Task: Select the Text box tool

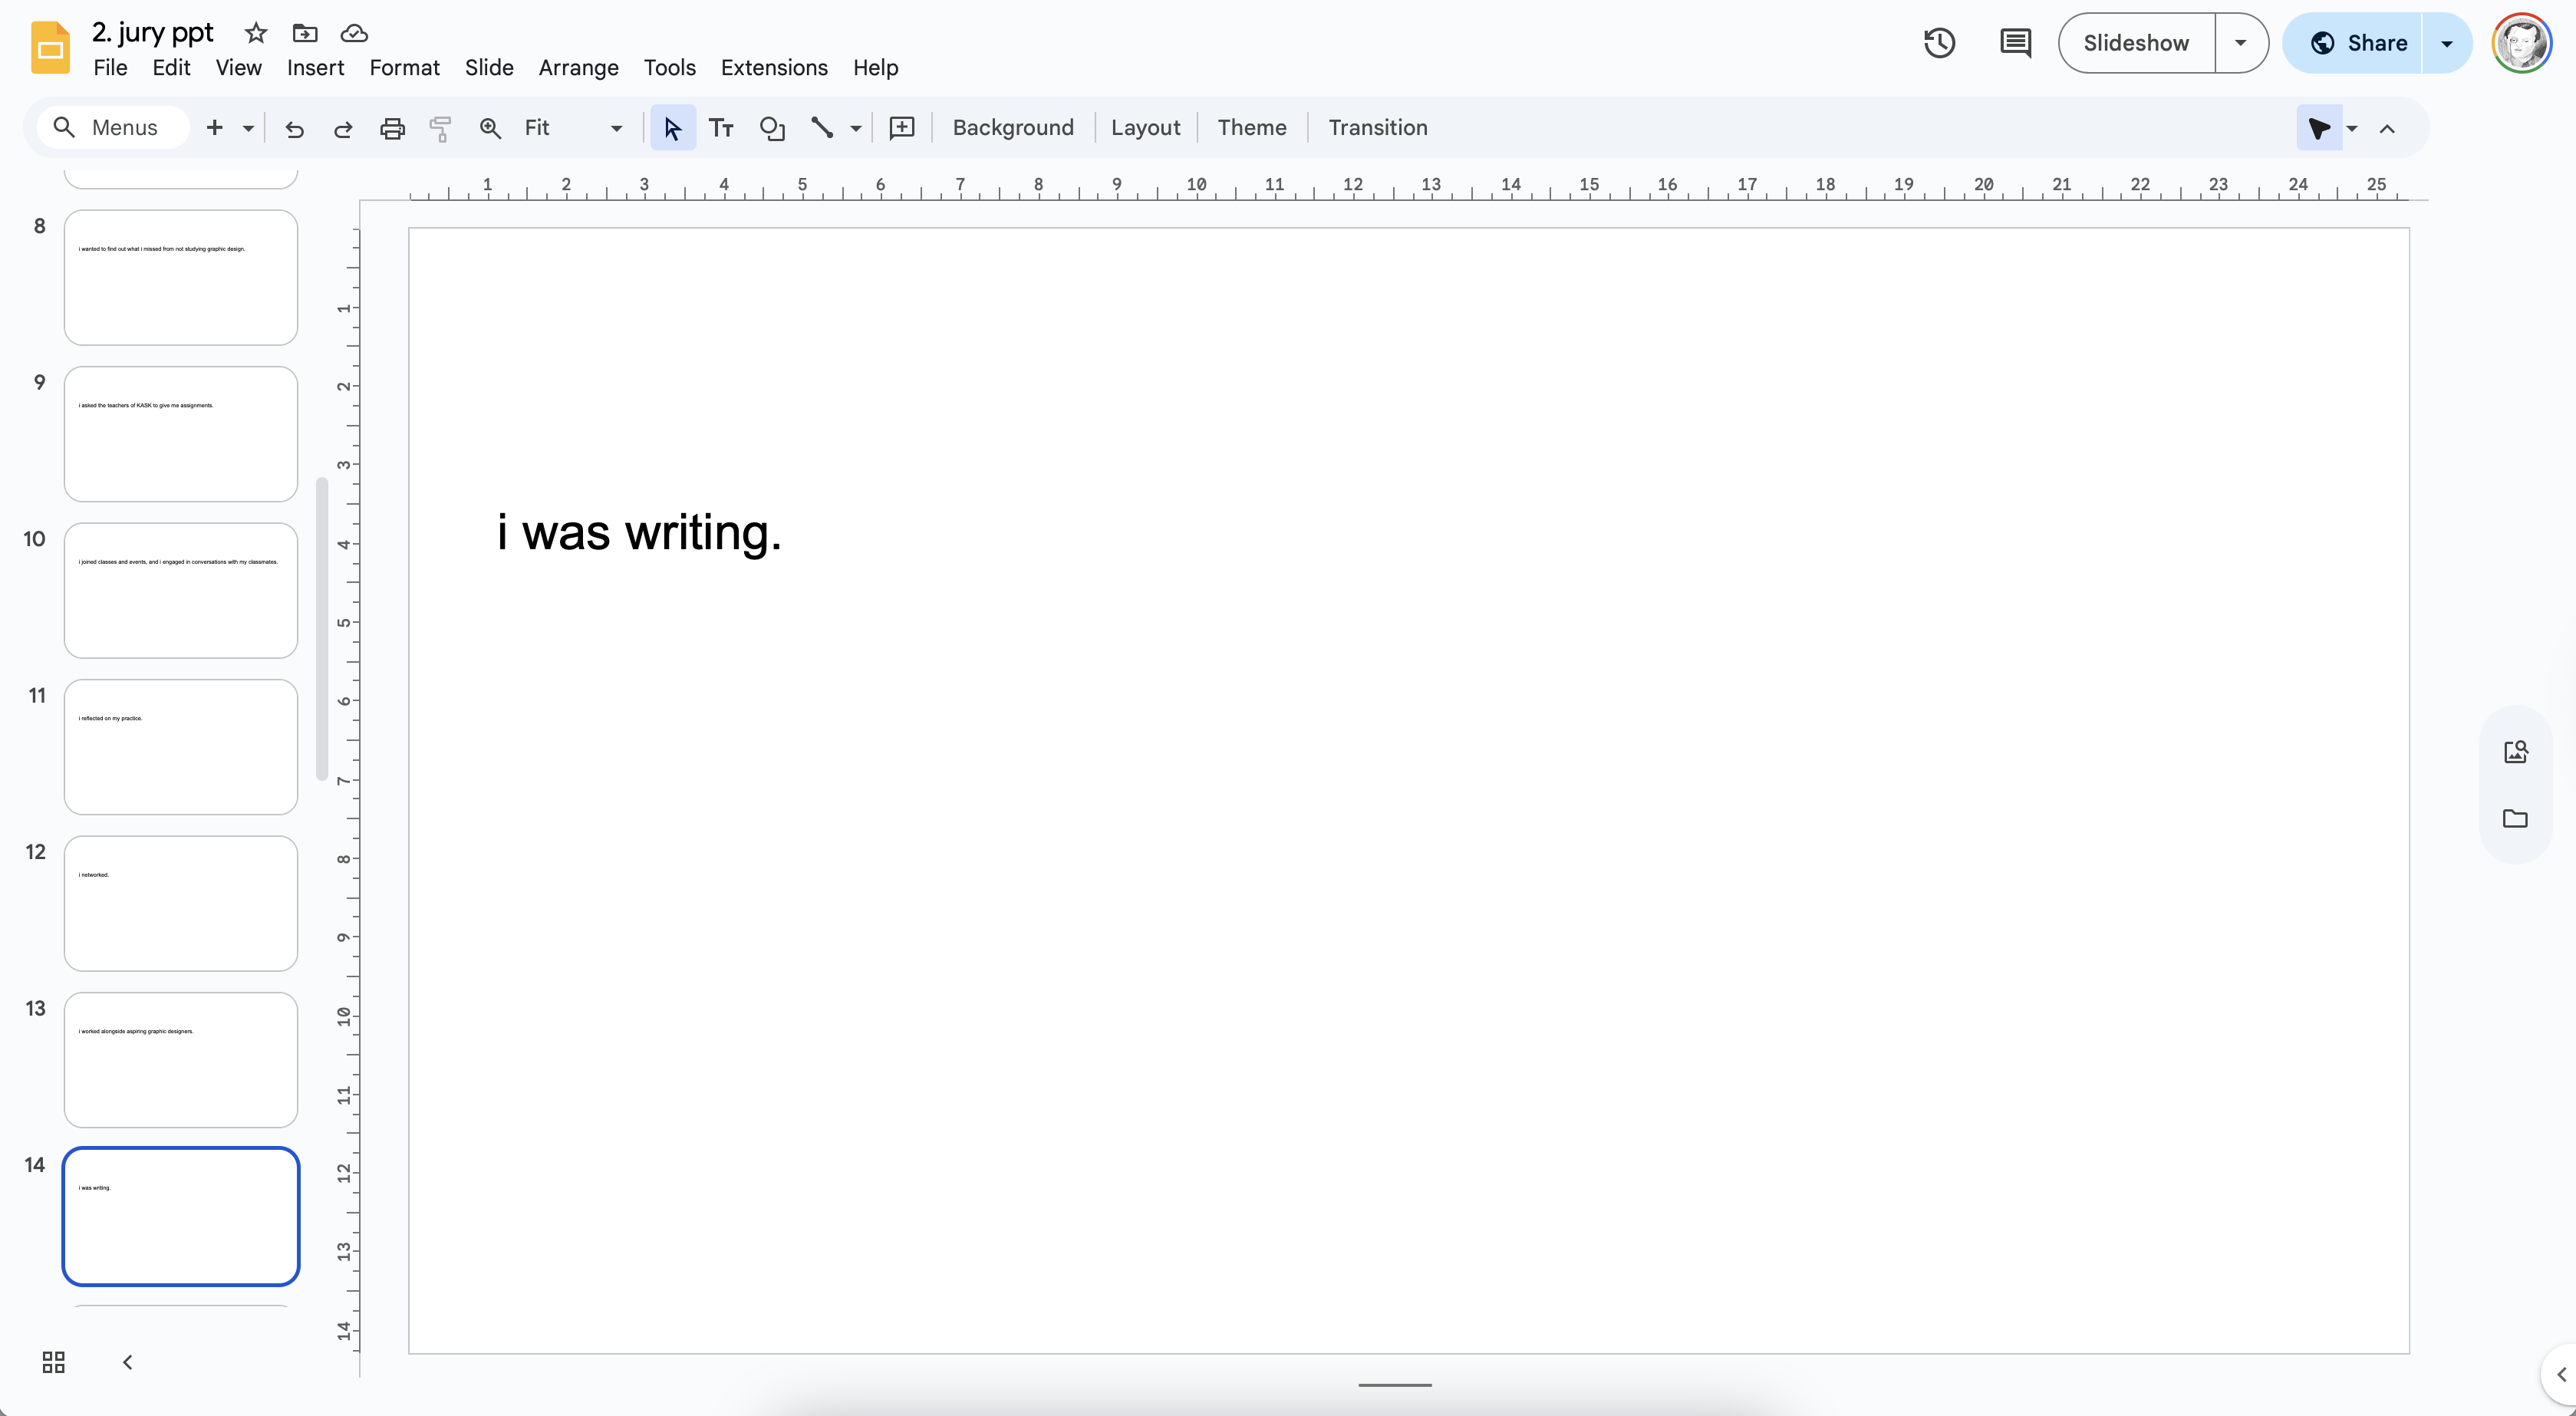Action: point(721,128)
